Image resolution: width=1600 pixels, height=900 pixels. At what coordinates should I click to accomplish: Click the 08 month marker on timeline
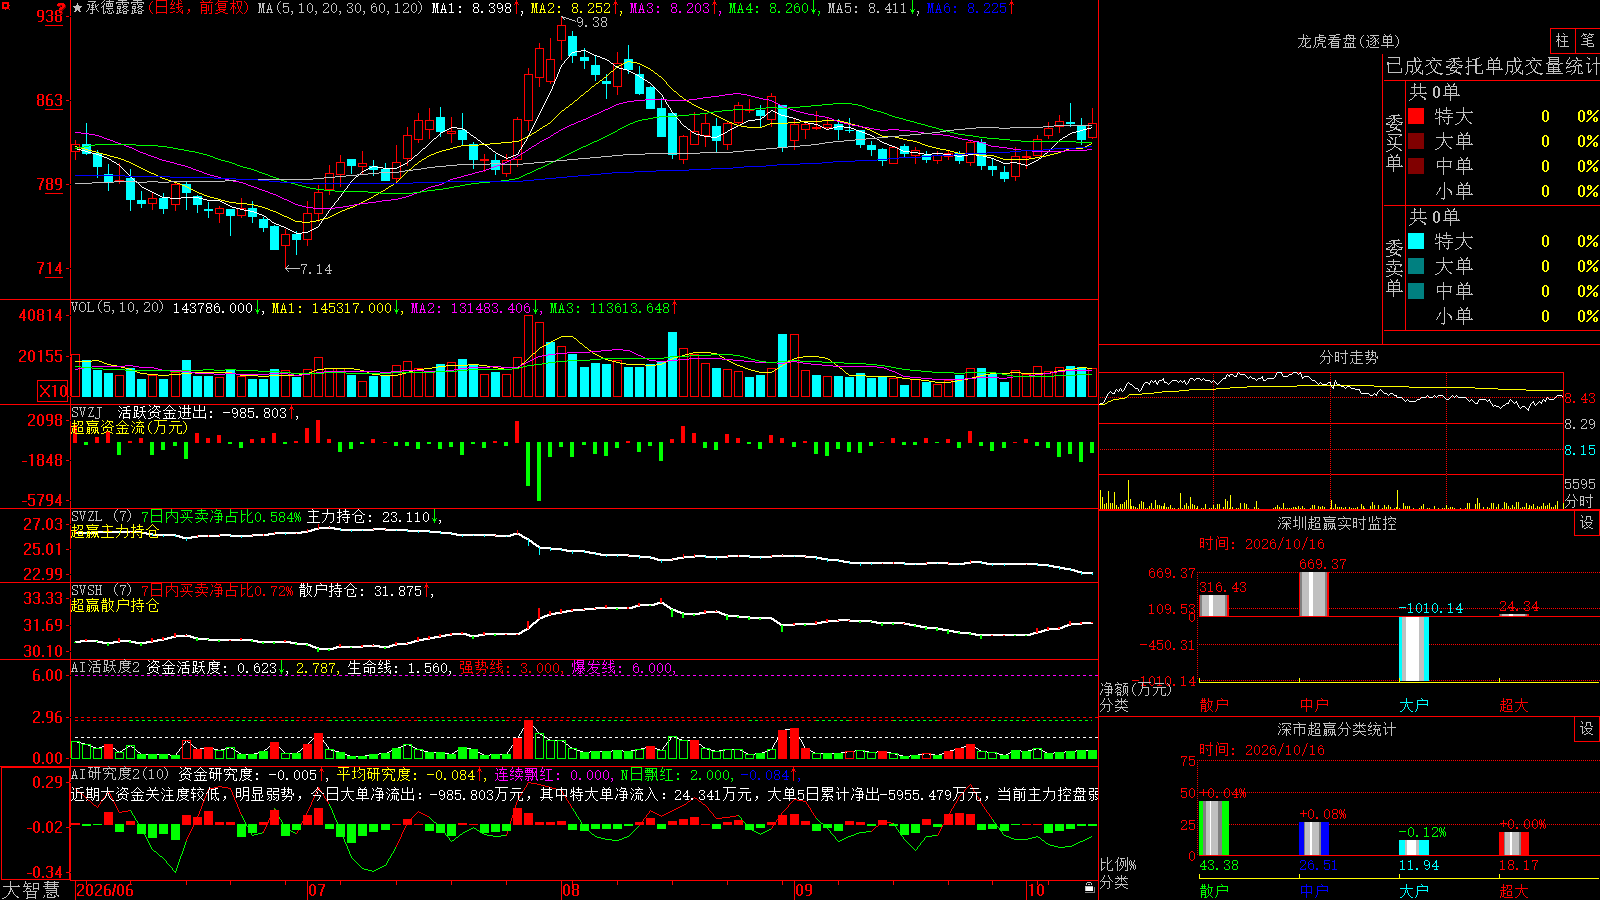(571, 890)
